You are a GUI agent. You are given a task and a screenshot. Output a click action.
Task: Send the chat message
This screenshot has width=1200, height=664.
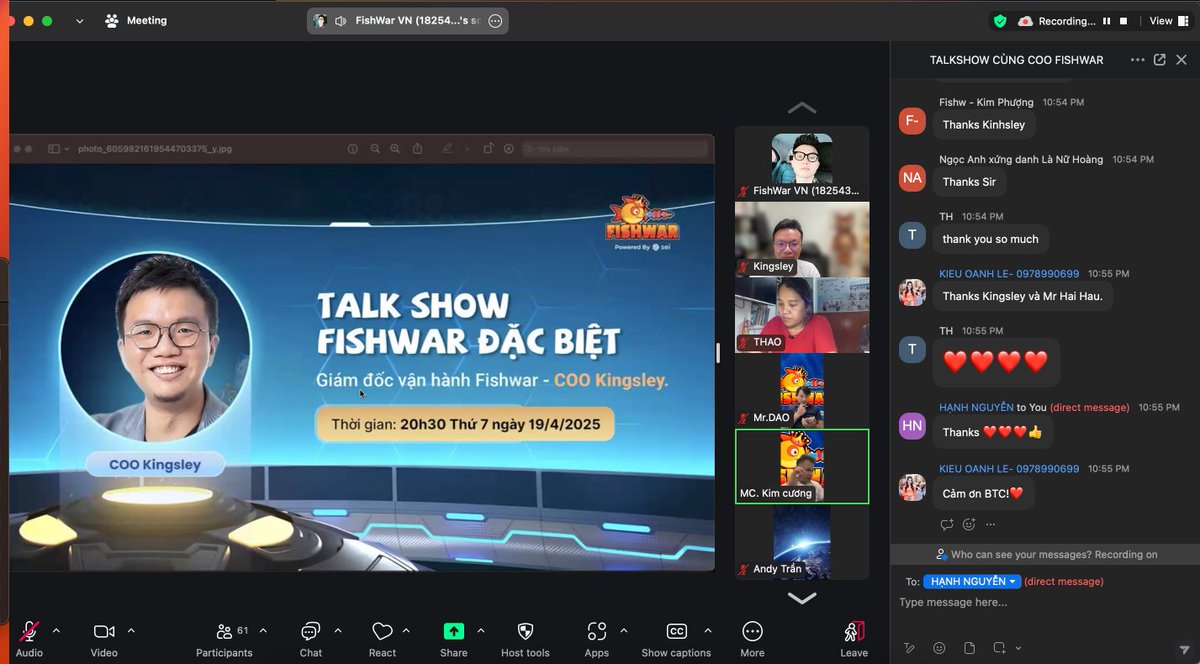click(1184, 648)
